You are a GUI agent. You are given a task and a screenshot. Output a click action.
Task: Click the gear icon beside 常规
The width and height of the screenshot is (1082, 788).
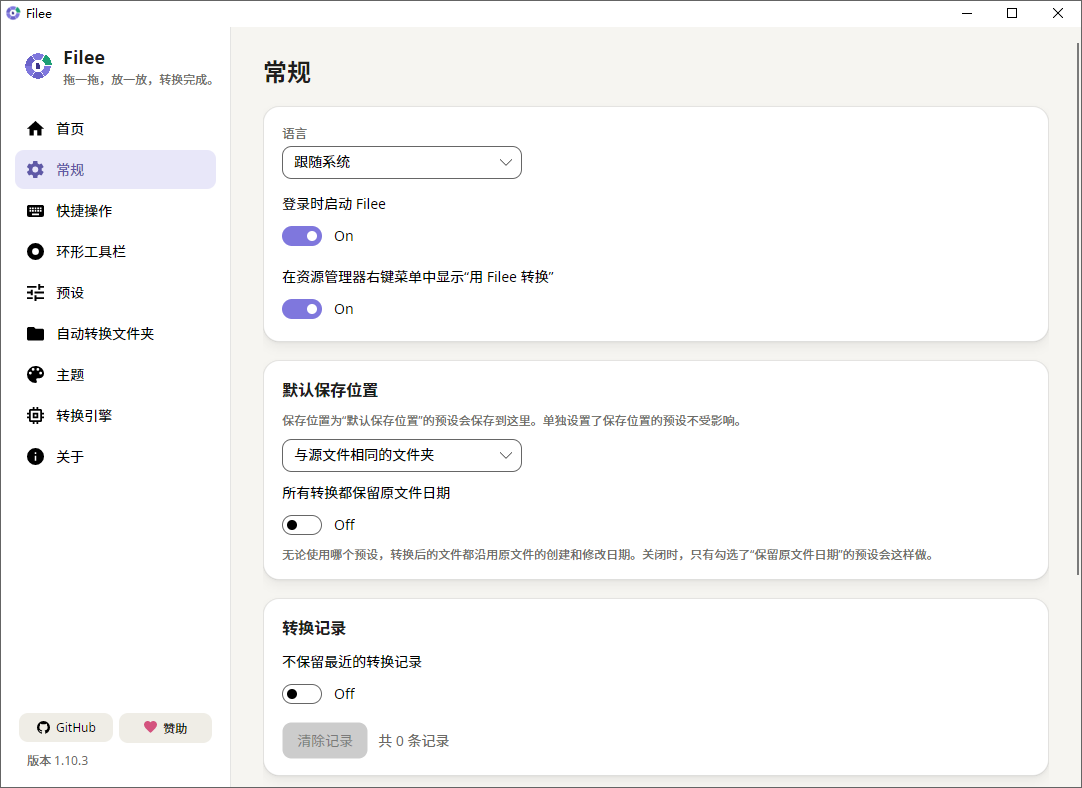[x=35, y=170]
